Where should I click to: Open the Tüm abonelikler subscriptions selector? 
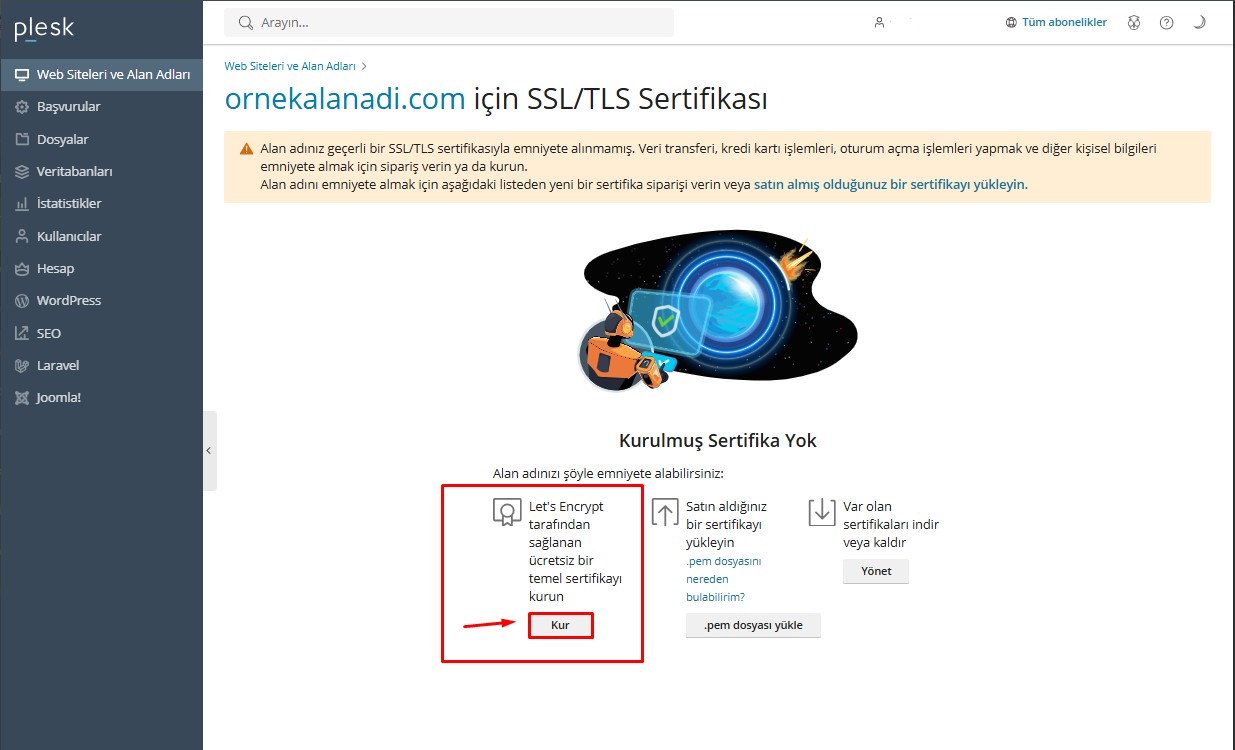coord(1056,23)
